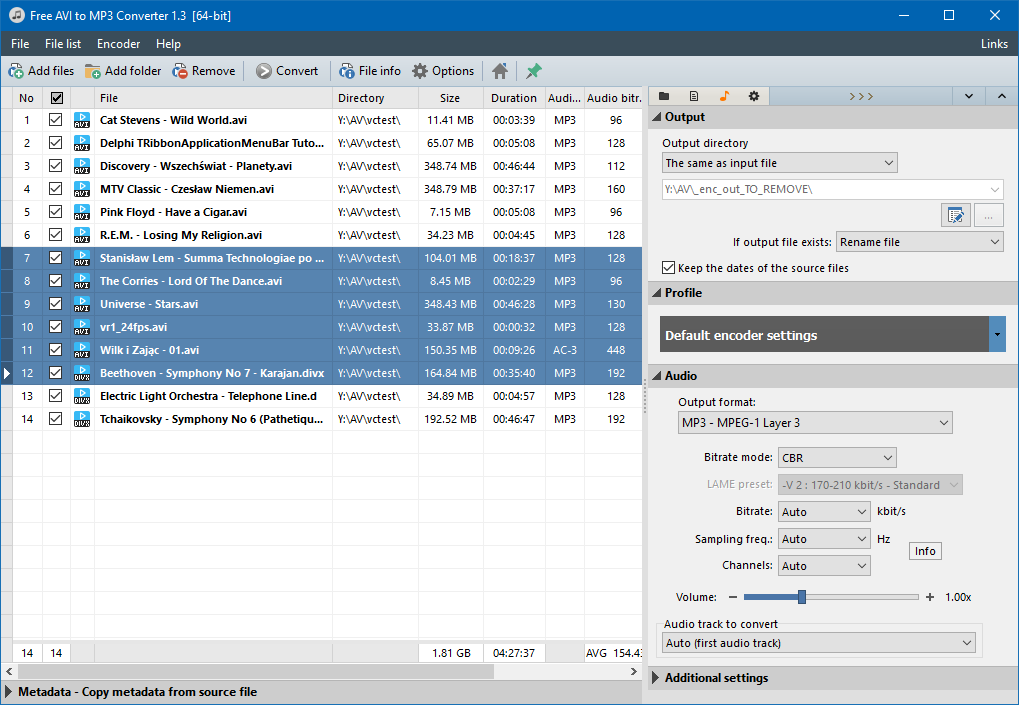
Task: Open the File menu
Action: tap(20, 44)
